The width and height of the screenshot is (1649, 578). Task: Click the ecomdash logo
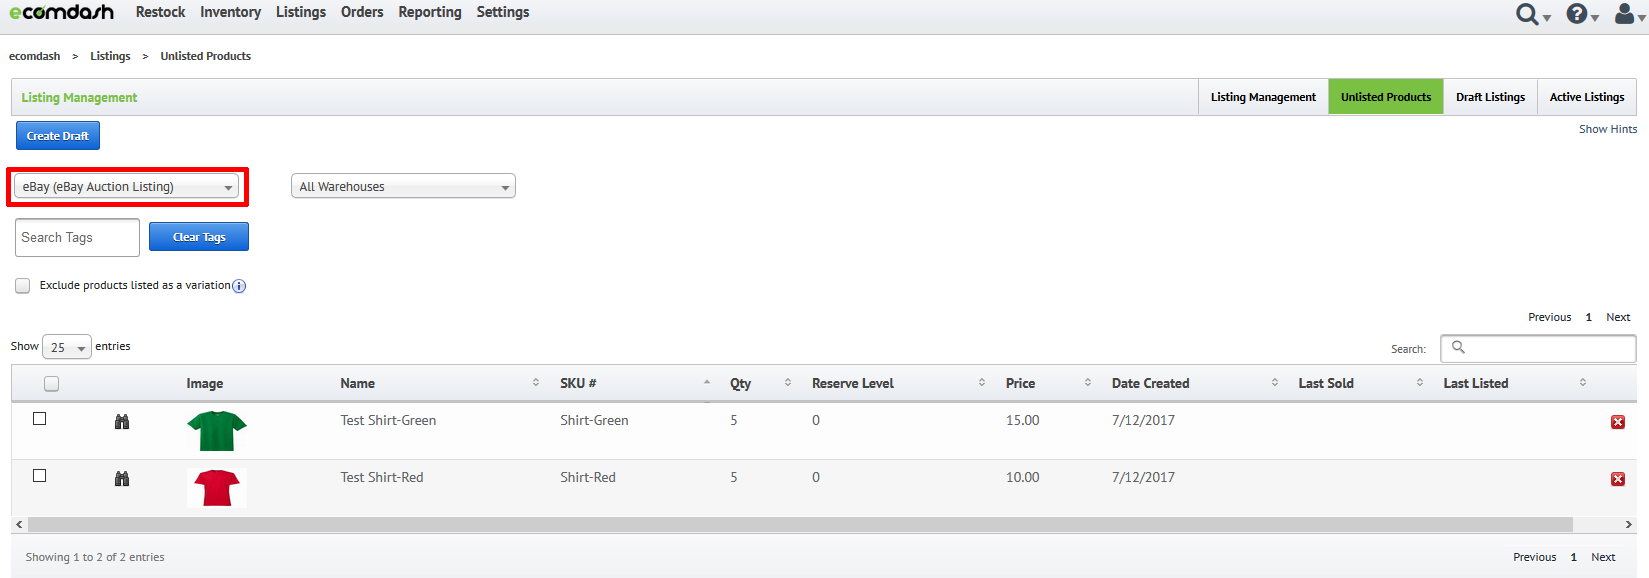[x=62, y=12]
